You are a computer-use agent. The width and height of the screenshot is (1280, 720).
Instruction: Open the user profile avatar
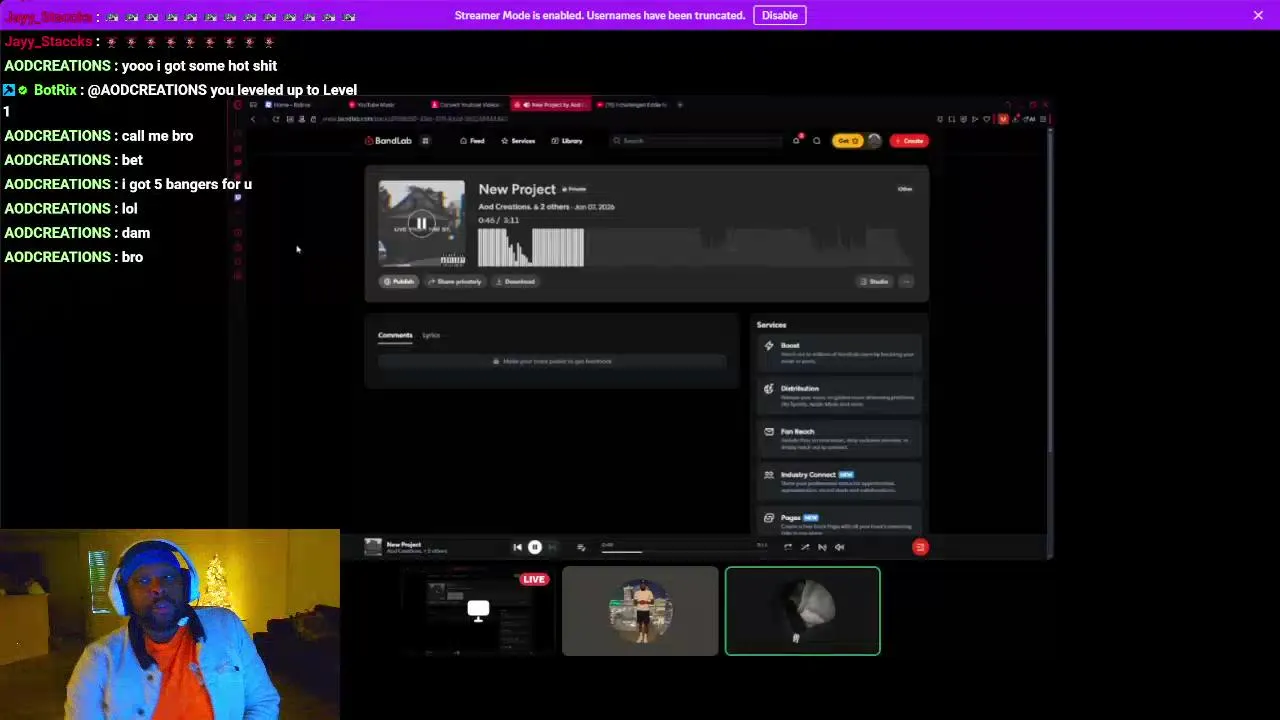(x=874, y=141)
